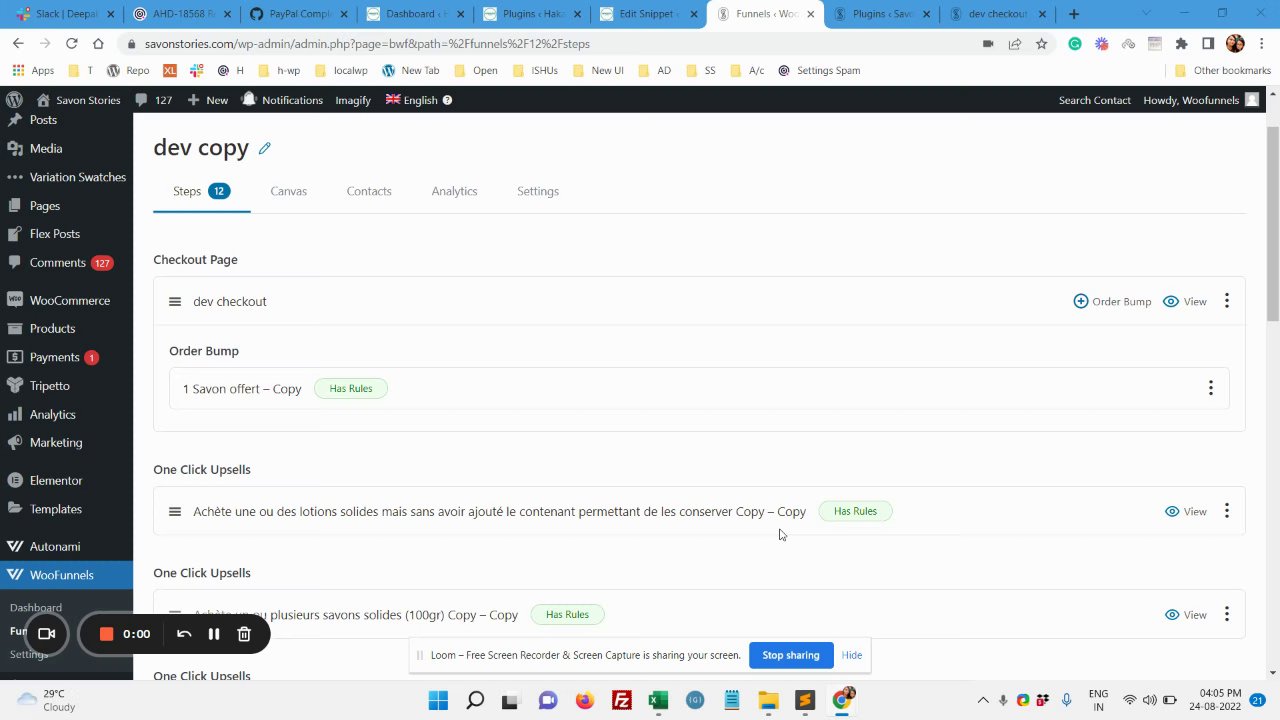Open Howdy, Woofunnels account menu
This screenshot has height=720, width=1280.
pos(1201,100)
